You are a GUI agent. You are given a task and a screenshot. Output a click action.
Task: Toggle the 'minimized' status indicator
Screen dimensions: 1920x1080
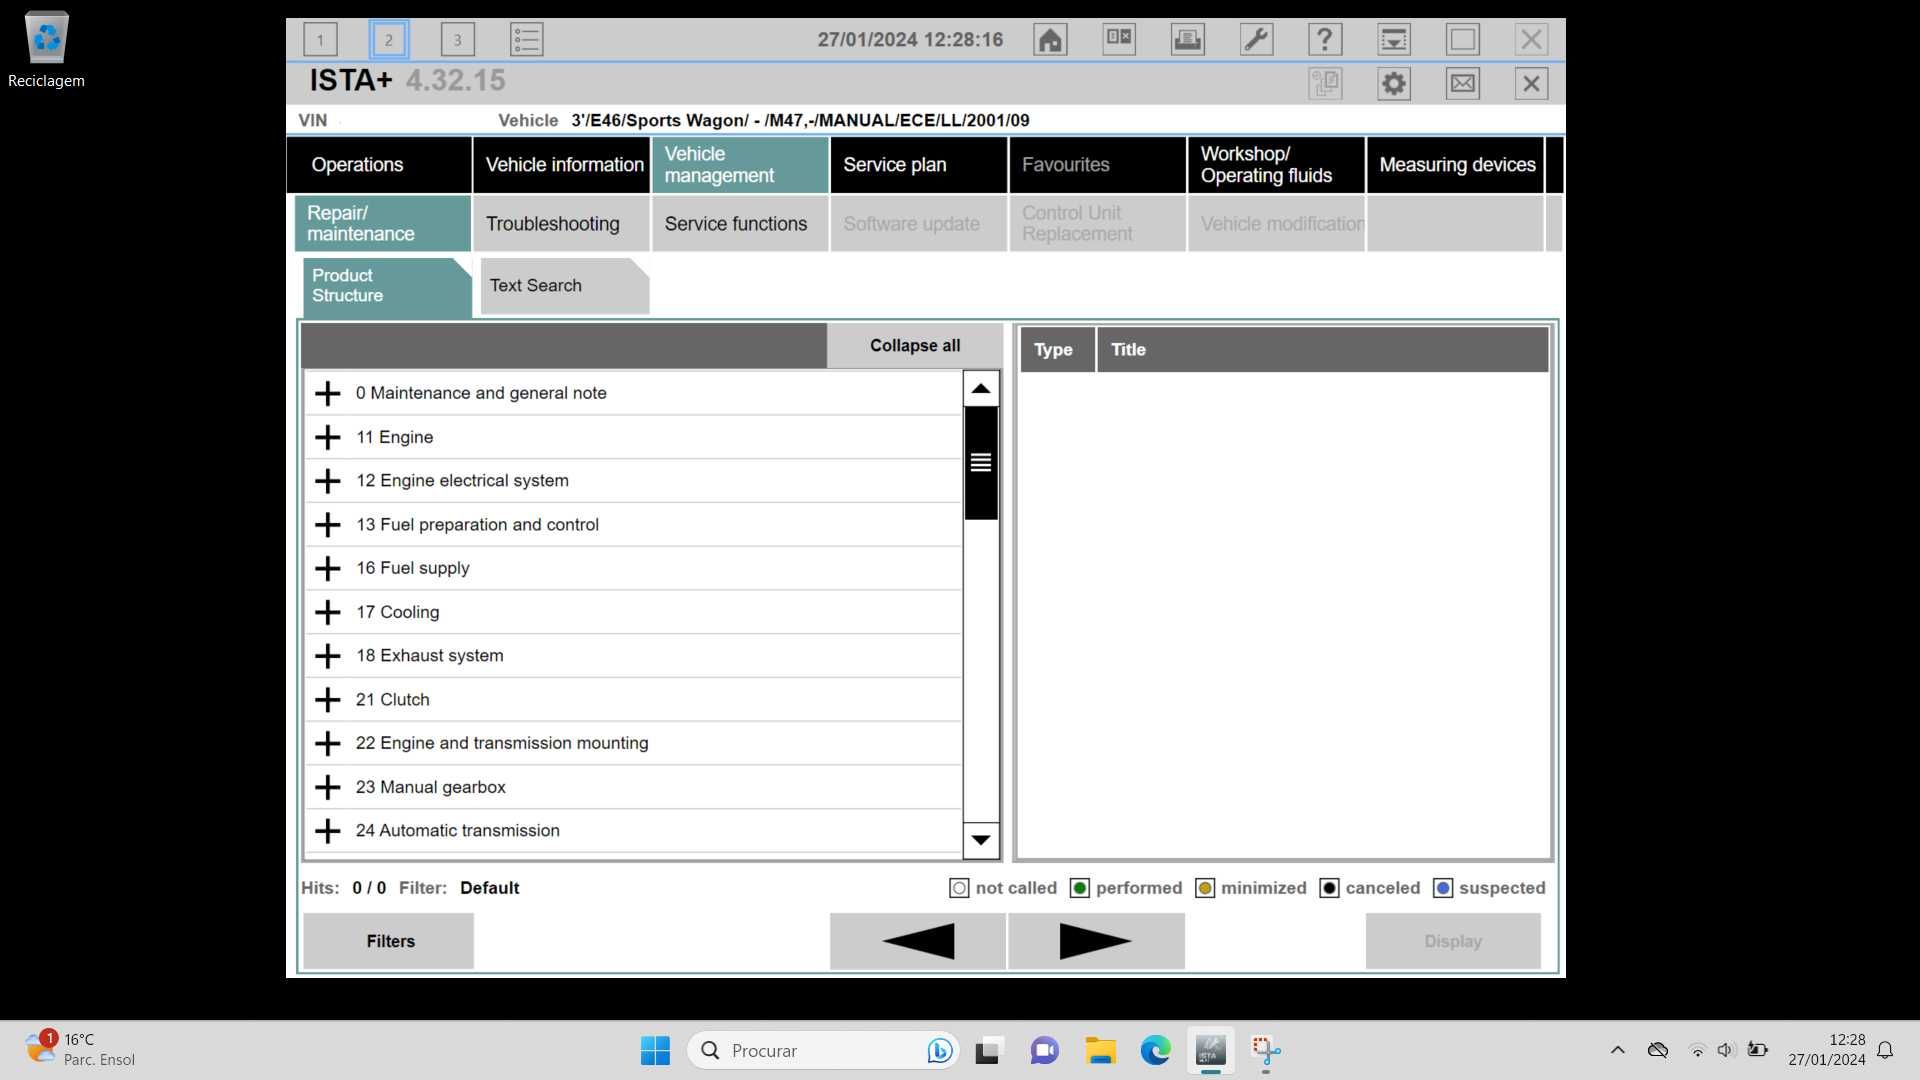1205,888
